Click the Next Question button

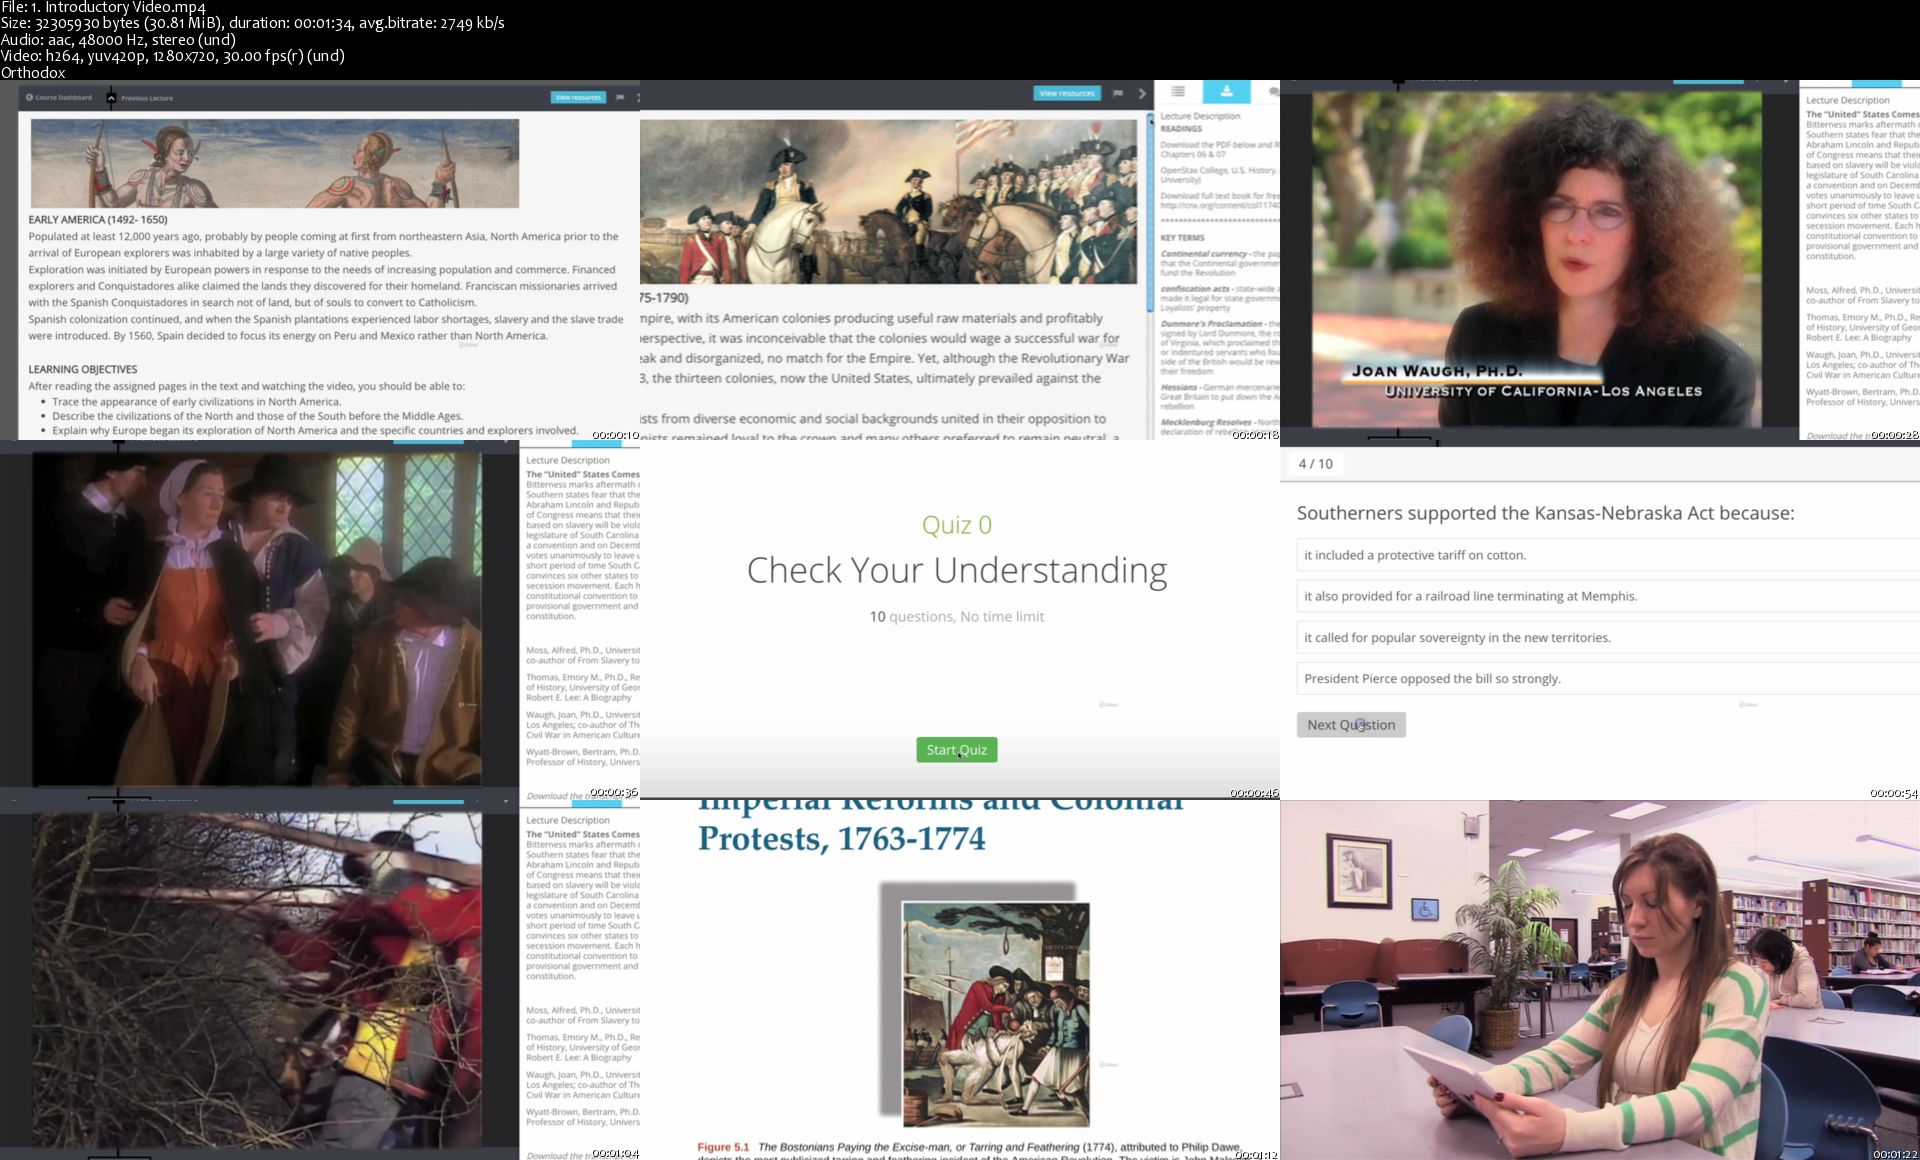(1351, 725)
